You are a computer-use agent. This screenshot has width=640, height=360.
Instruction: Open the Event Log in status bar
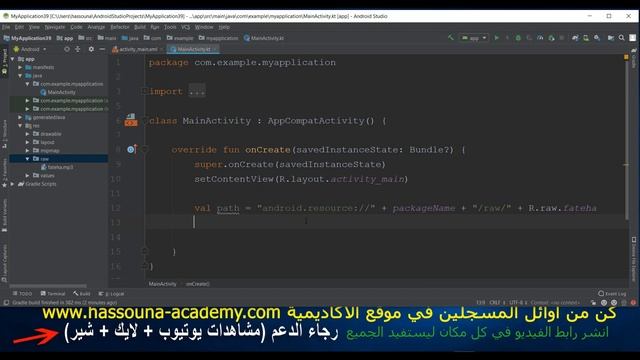point(612,293)
